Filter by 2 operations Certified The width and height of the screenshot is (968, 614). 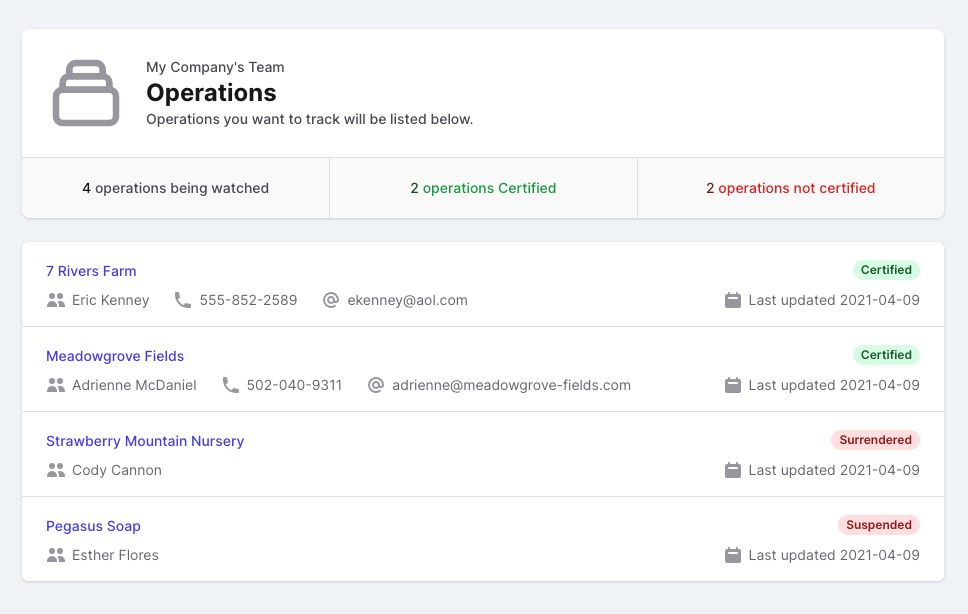483,188
